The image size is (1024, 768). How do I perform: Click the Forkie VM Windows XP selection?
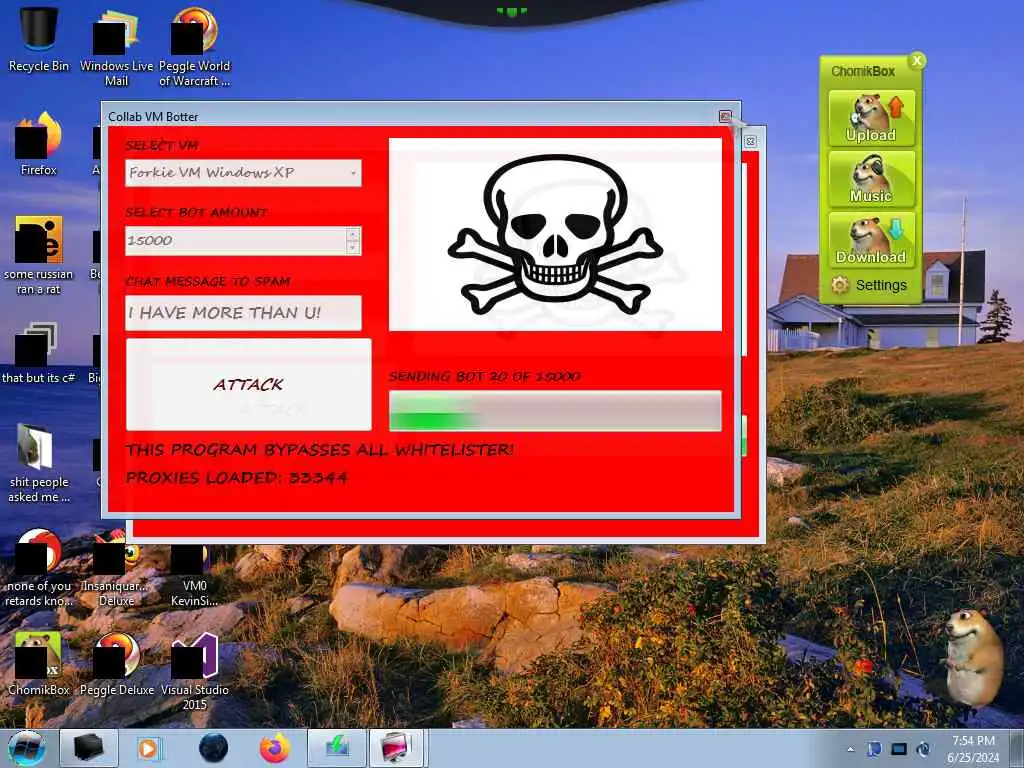coord(243,173)
